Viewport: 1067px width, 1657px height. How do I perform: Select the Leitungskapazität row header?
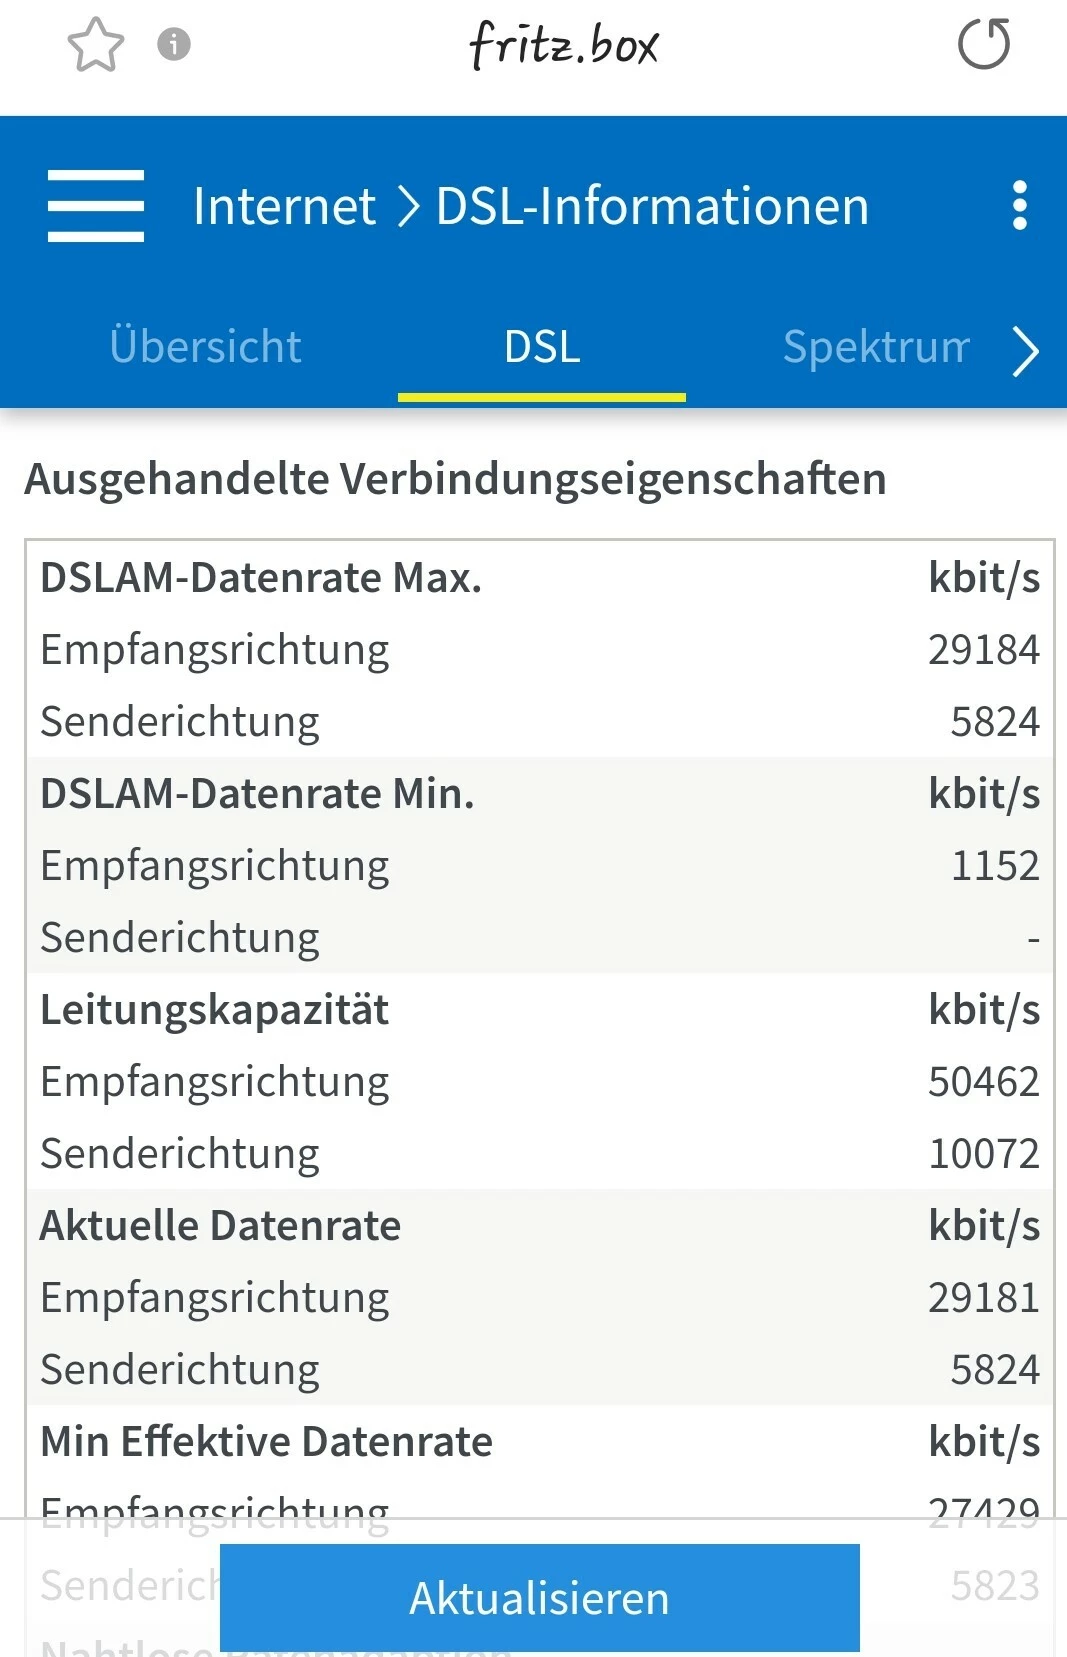214,1010
